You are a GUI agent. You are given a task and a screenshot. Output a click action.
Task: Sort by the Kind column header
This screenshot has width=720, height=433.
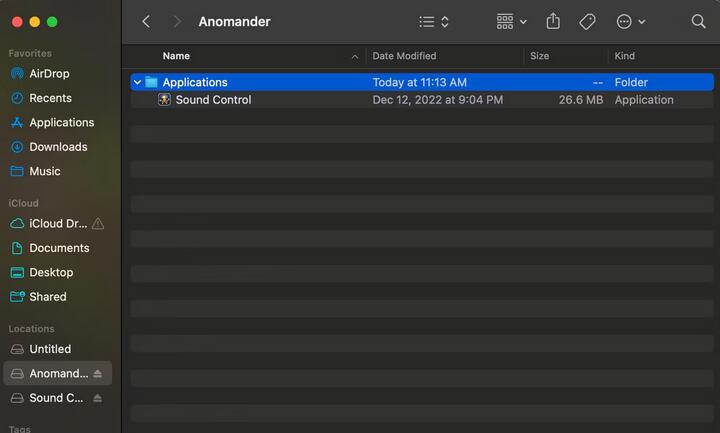[624, 56]
